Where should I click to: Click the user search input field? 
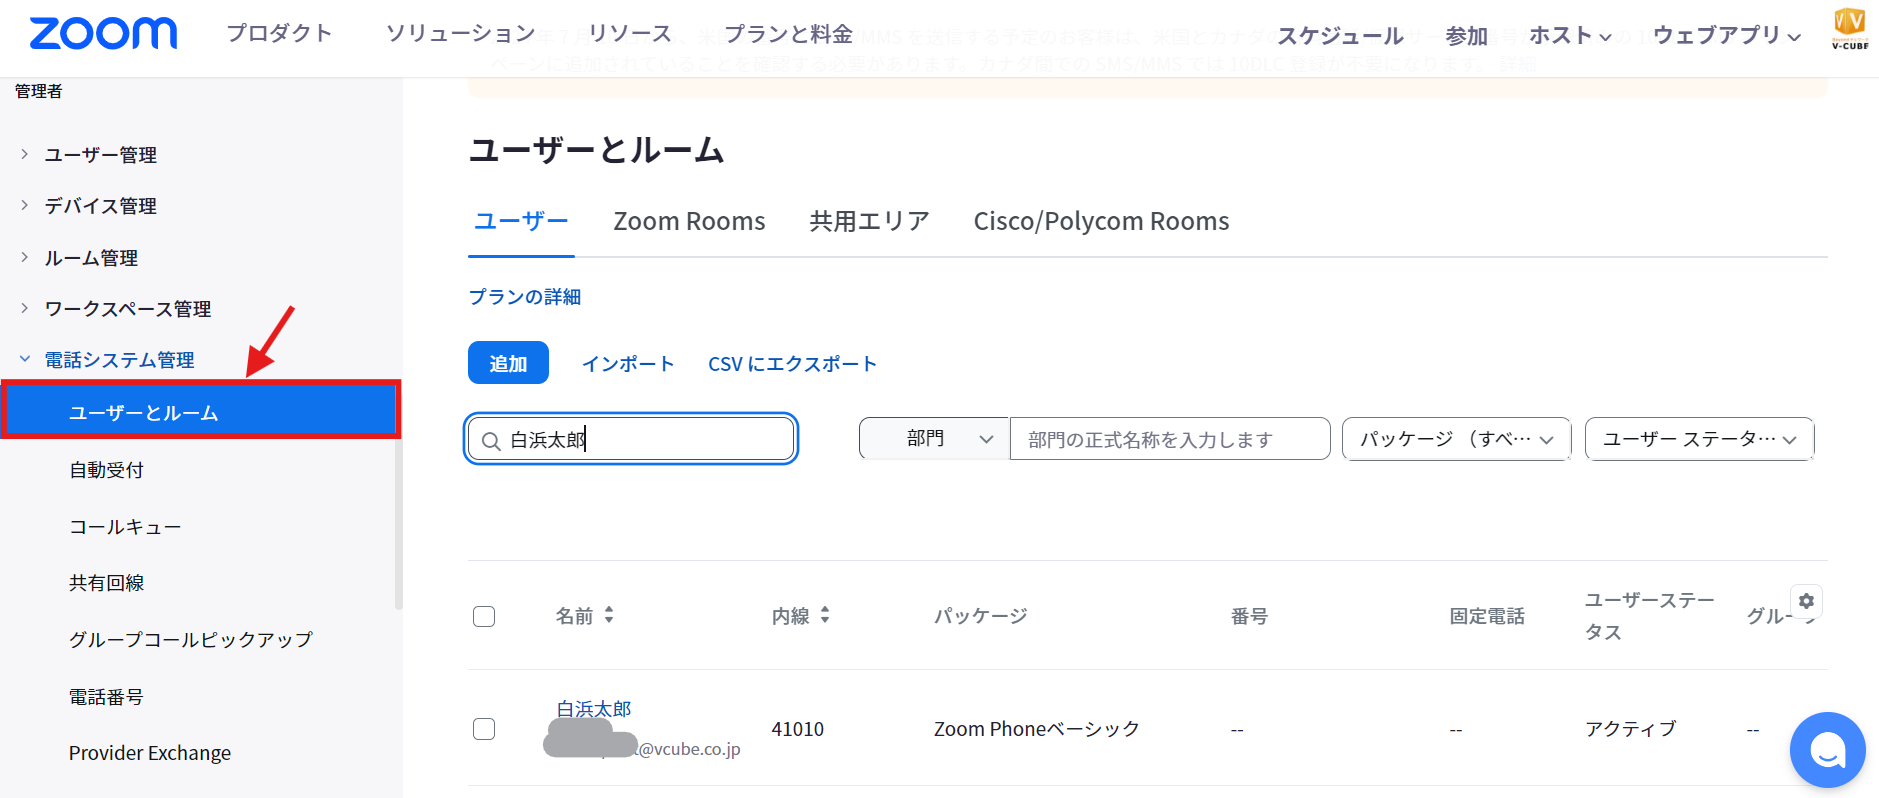click(631, 439)
